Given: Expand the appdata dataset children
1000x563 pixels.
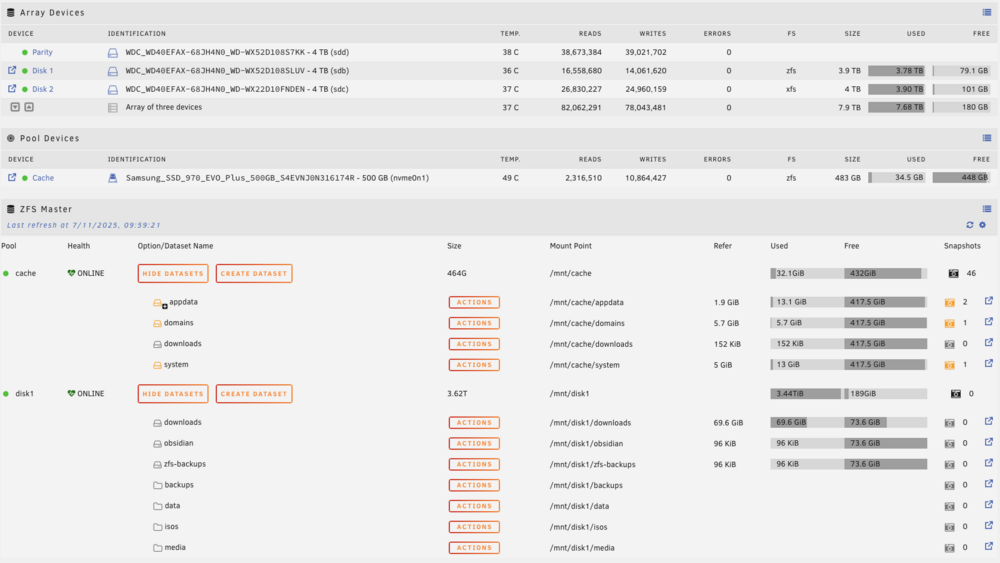Looking at the screenshot, I should [165, 307].
